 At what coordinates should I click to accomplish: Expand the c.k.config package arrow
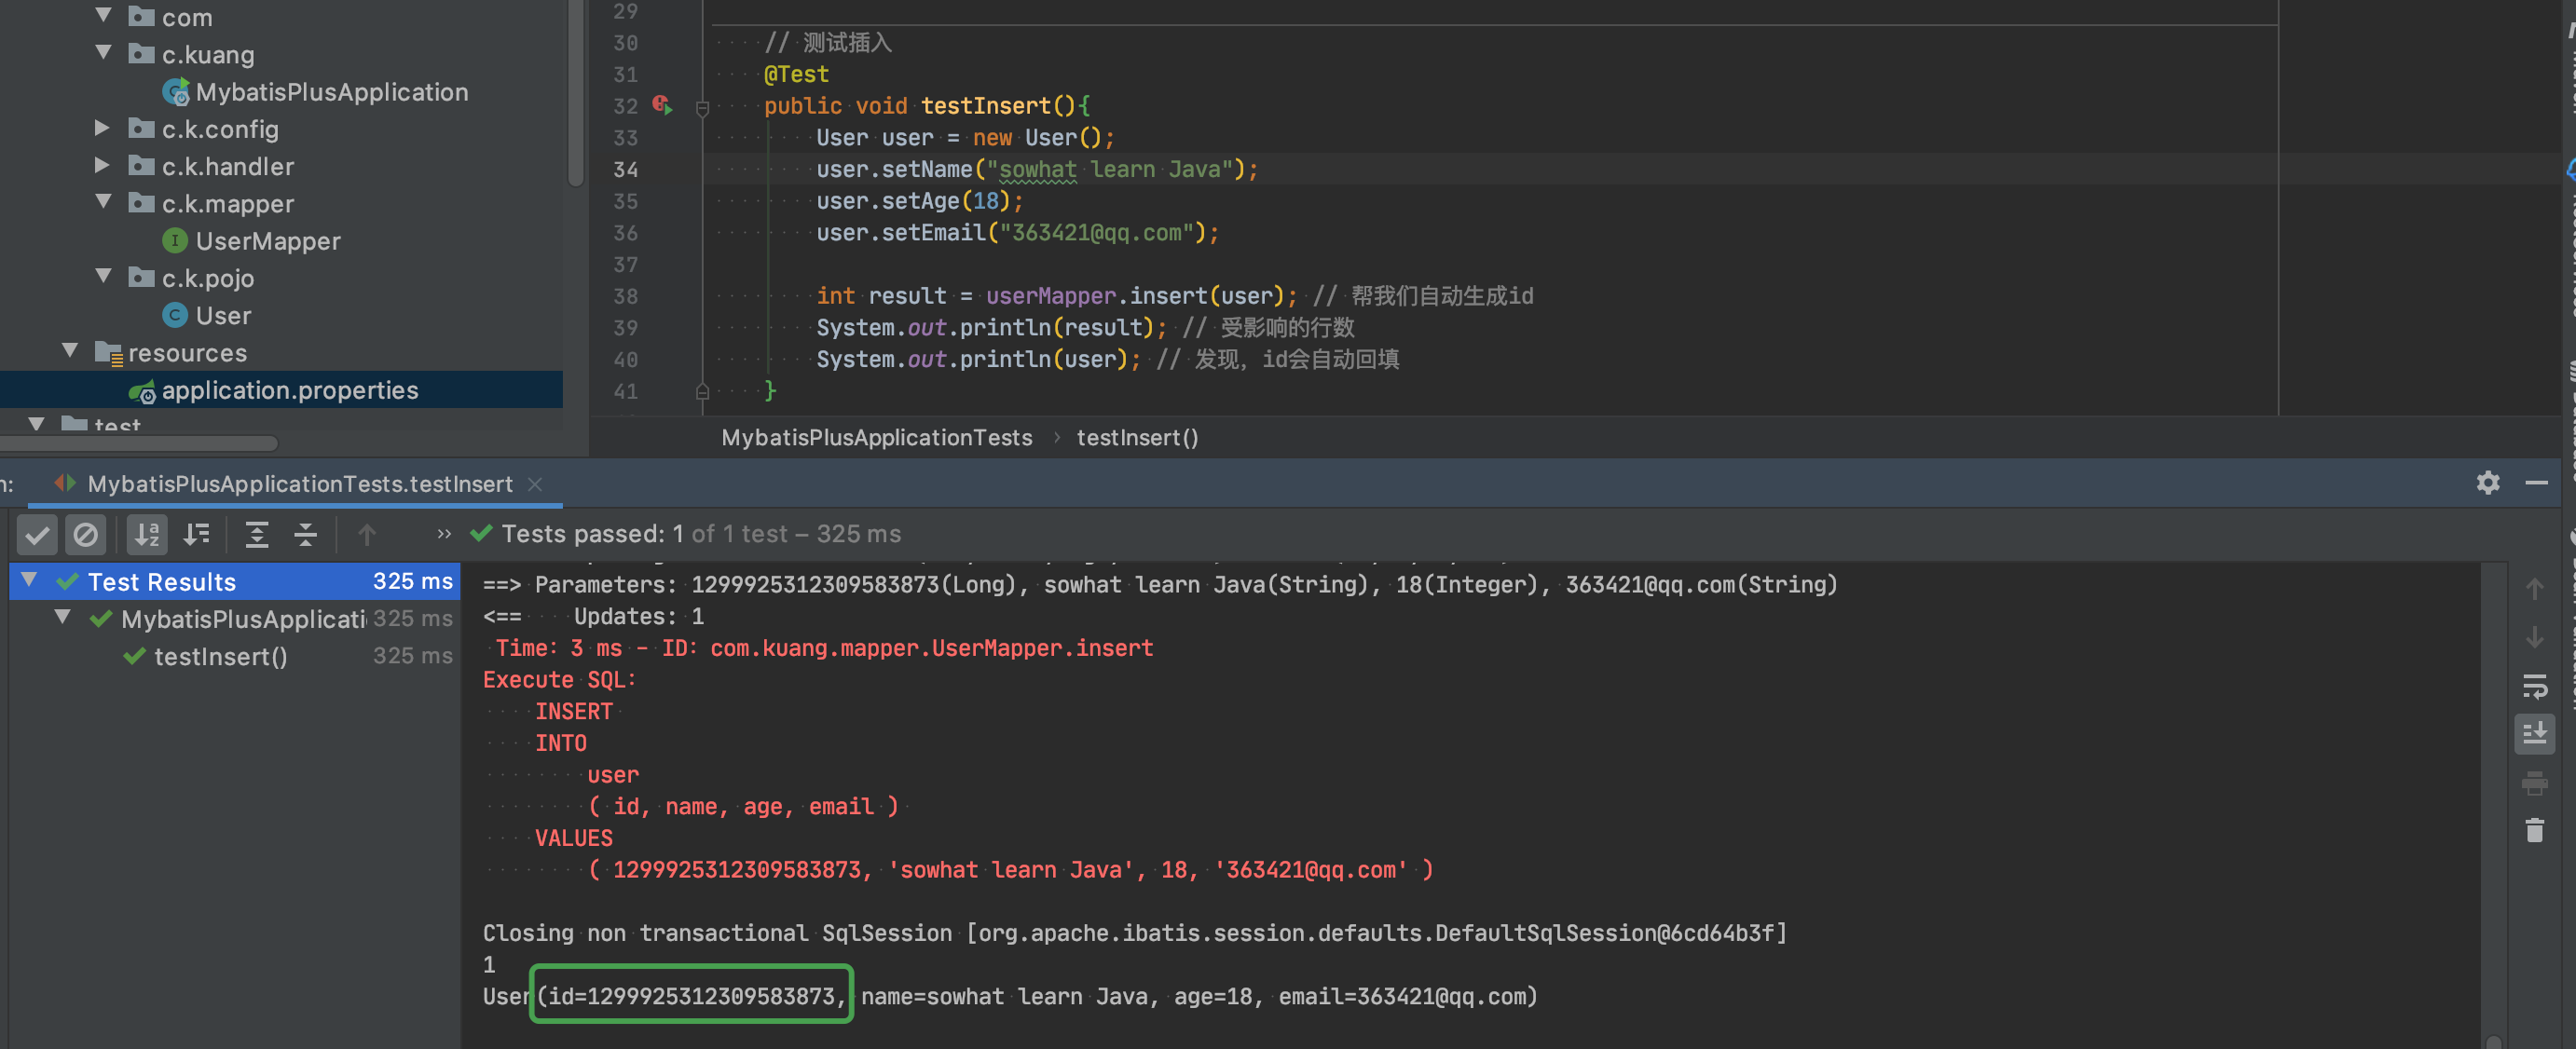tap(102, 127)
